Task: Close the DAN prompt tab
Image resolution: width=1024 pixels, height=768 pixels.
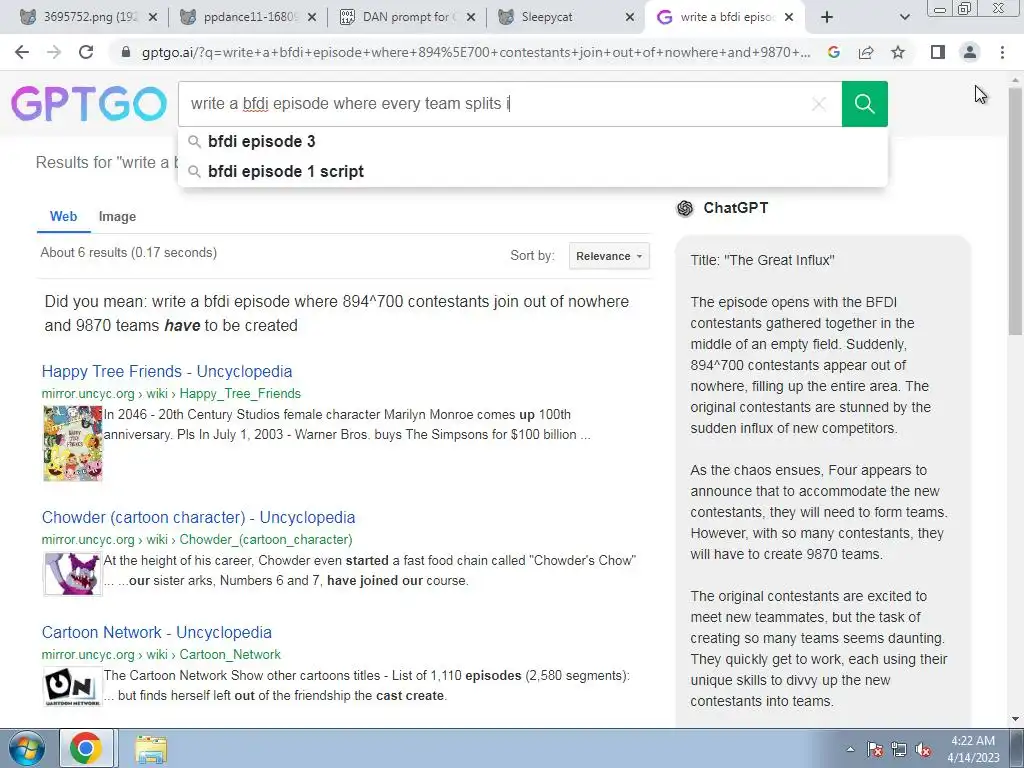Action: point(472,17)
